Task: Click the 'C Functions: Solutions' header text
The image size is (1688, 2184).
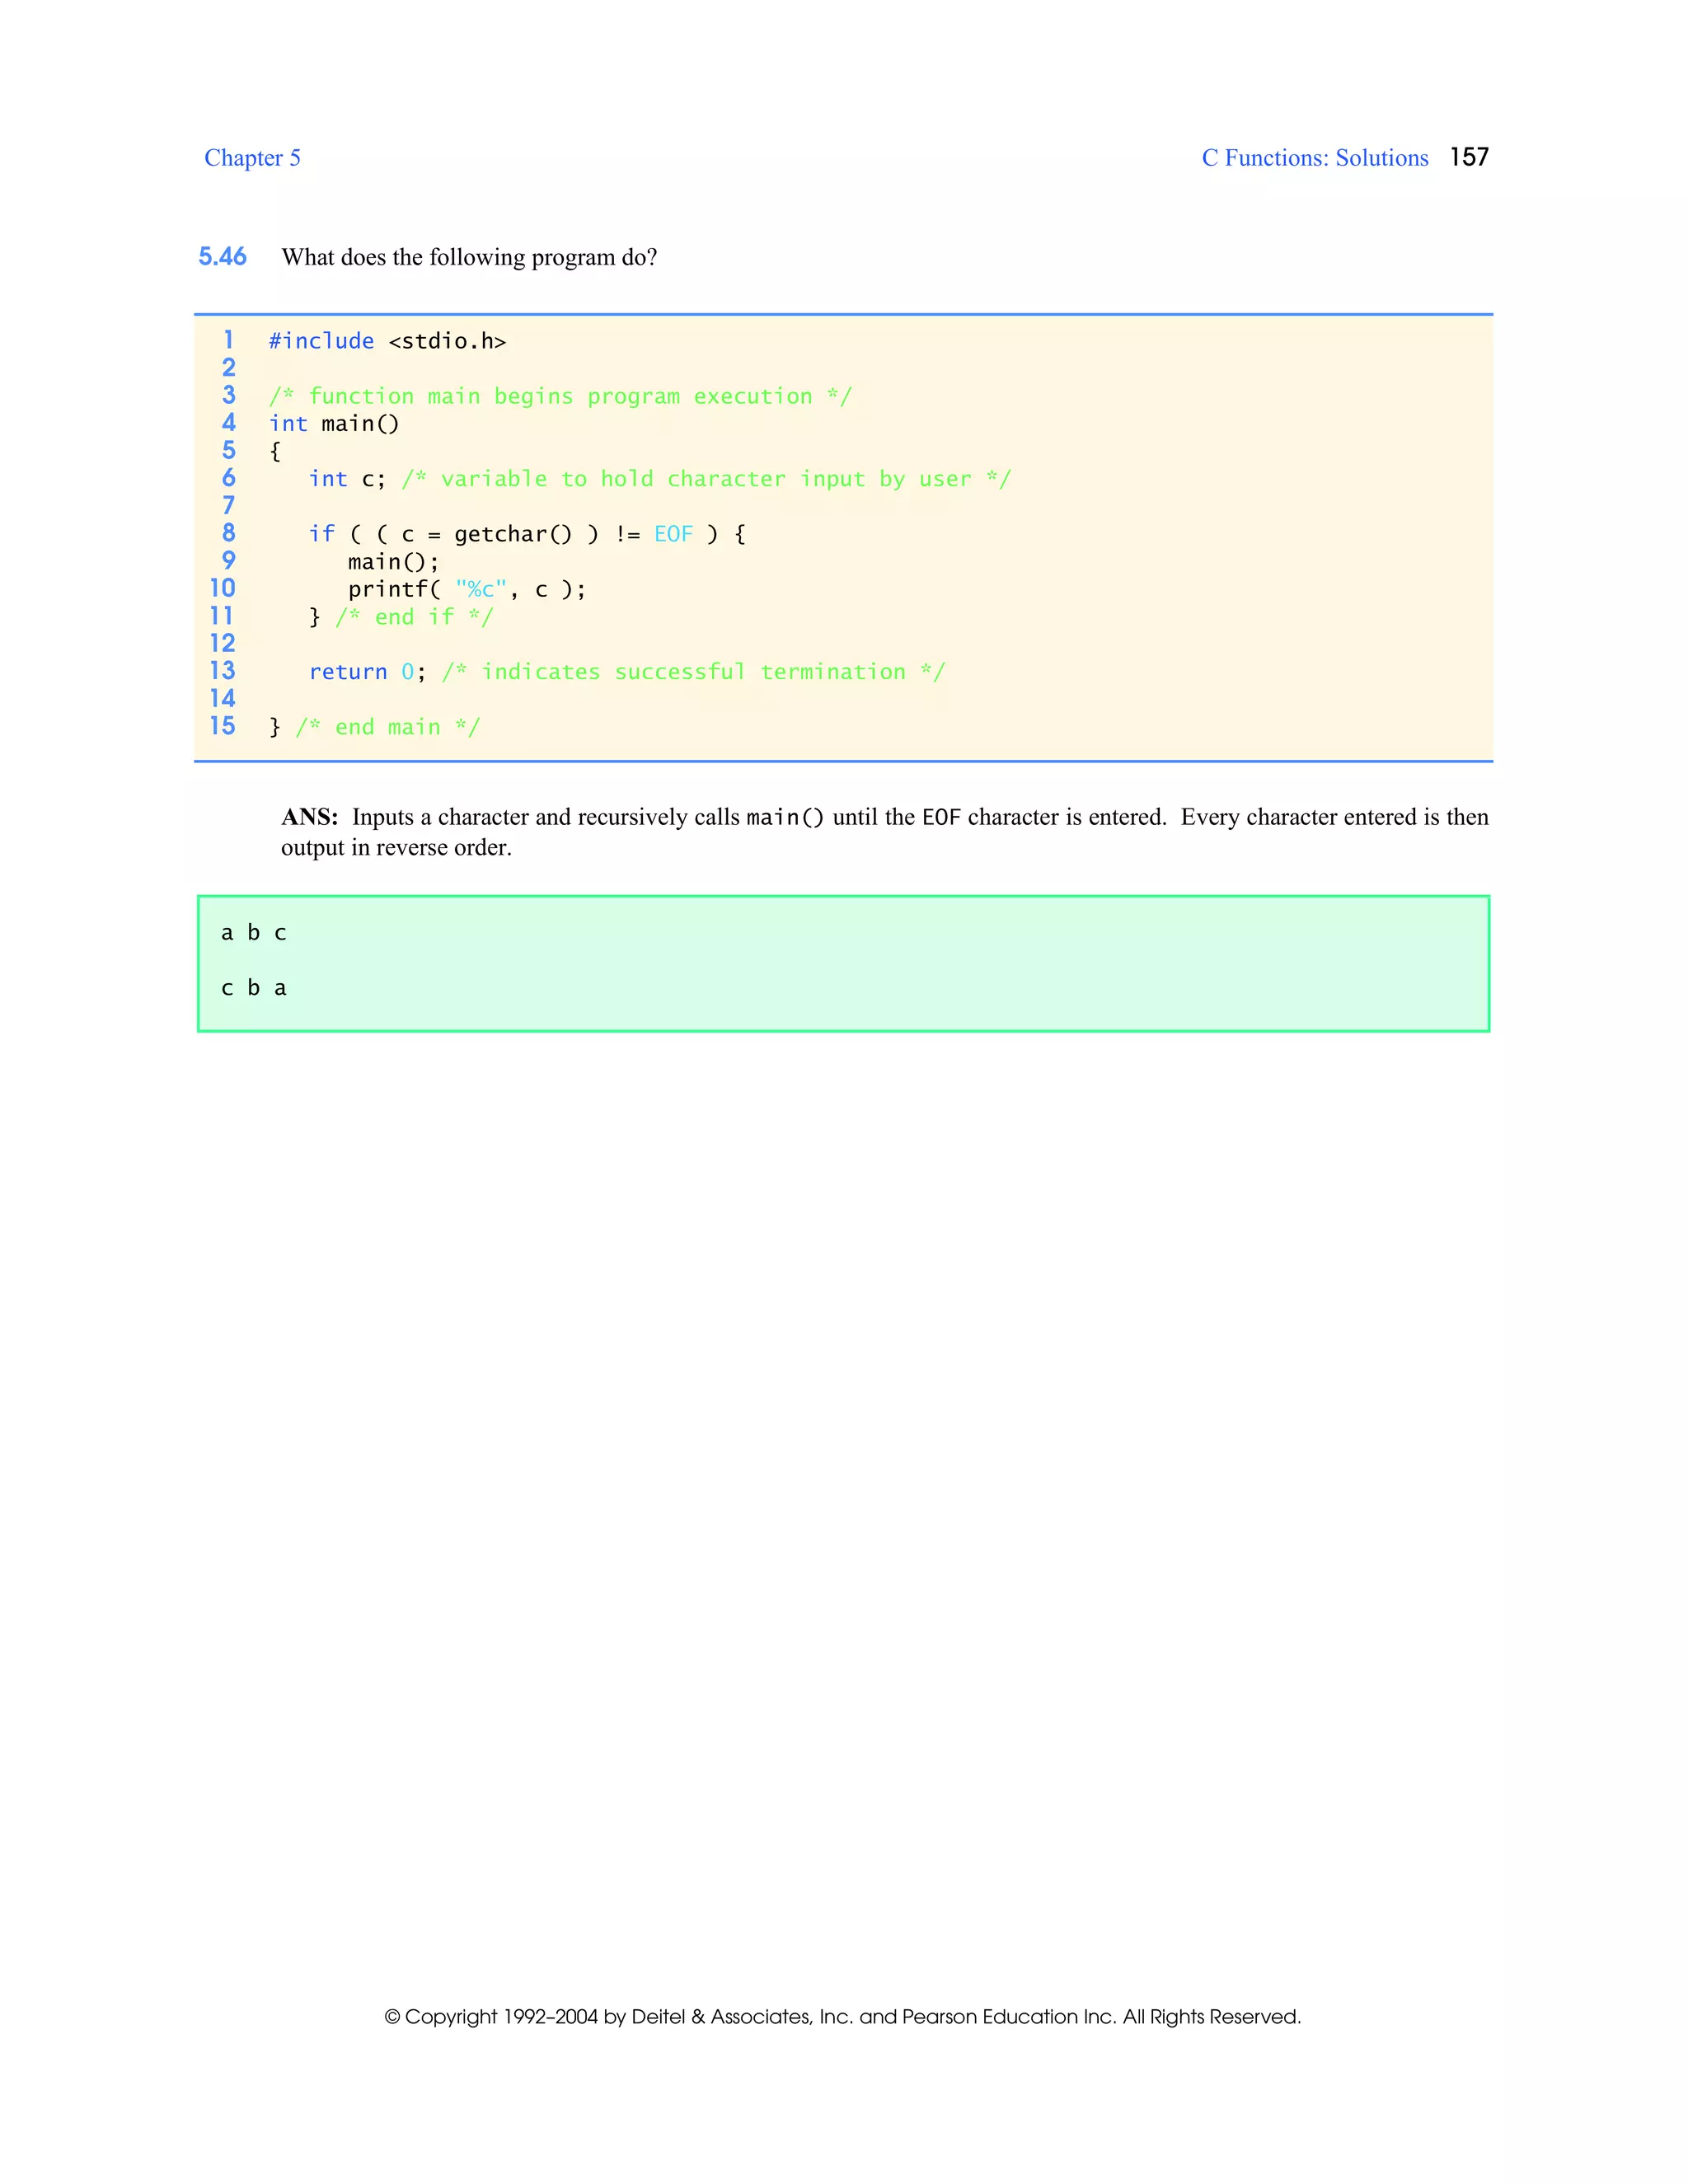Action: coord(1314,158)
